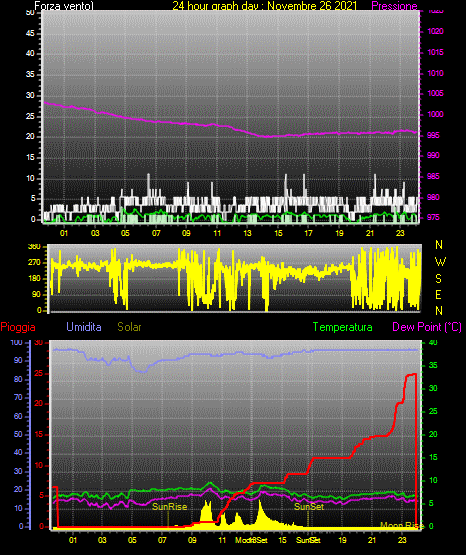Viewport: 466px width, 555px height.
Task: Click the 1020 pressure axis value
Action: coord(435,32)
